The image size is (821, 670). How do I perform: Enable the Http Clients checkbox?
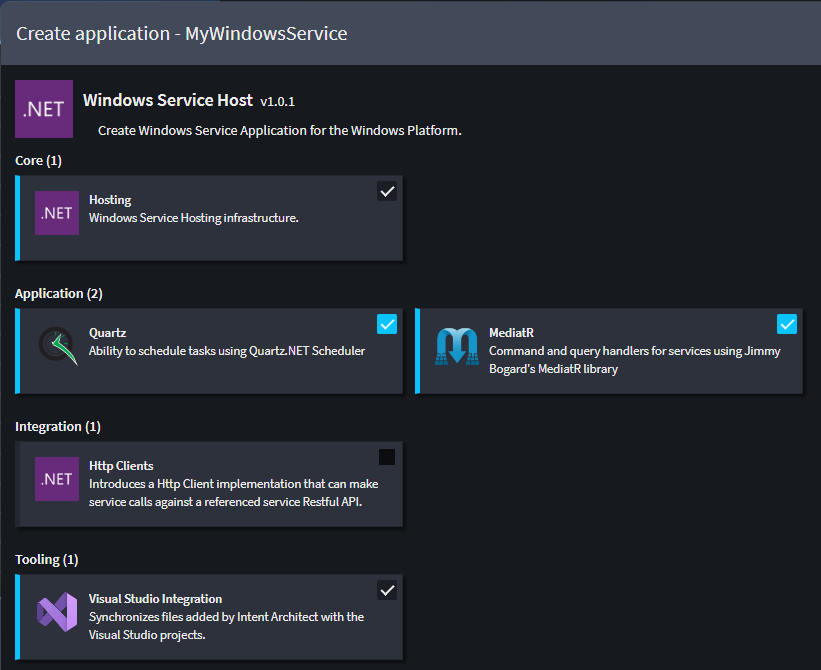387,457
